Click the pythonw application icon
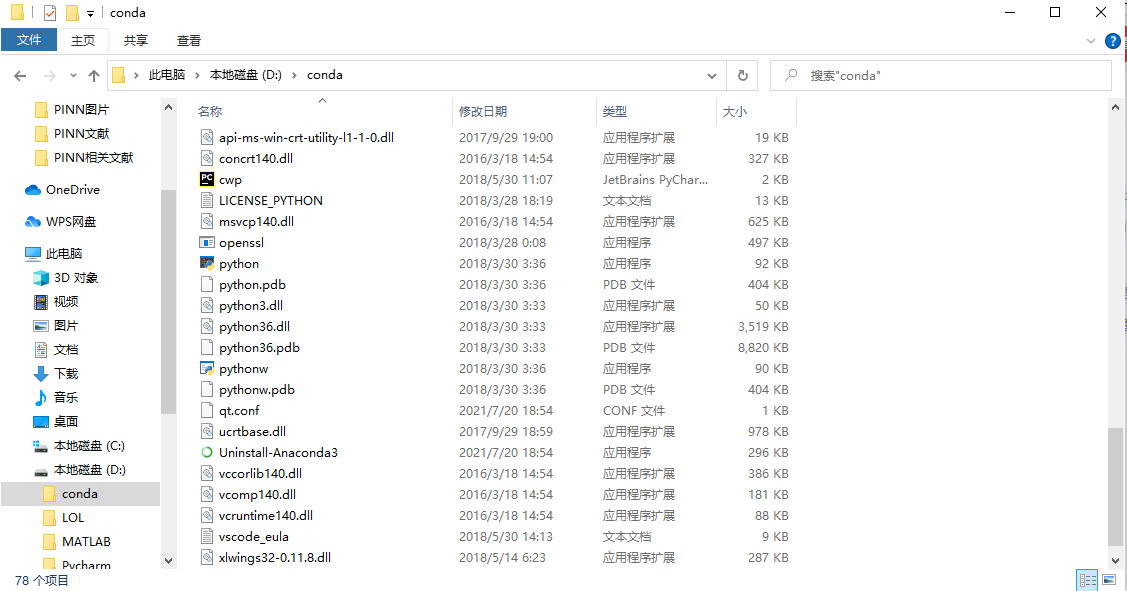The width and height of the screenshot is (1127, 591). coord(207,368)
